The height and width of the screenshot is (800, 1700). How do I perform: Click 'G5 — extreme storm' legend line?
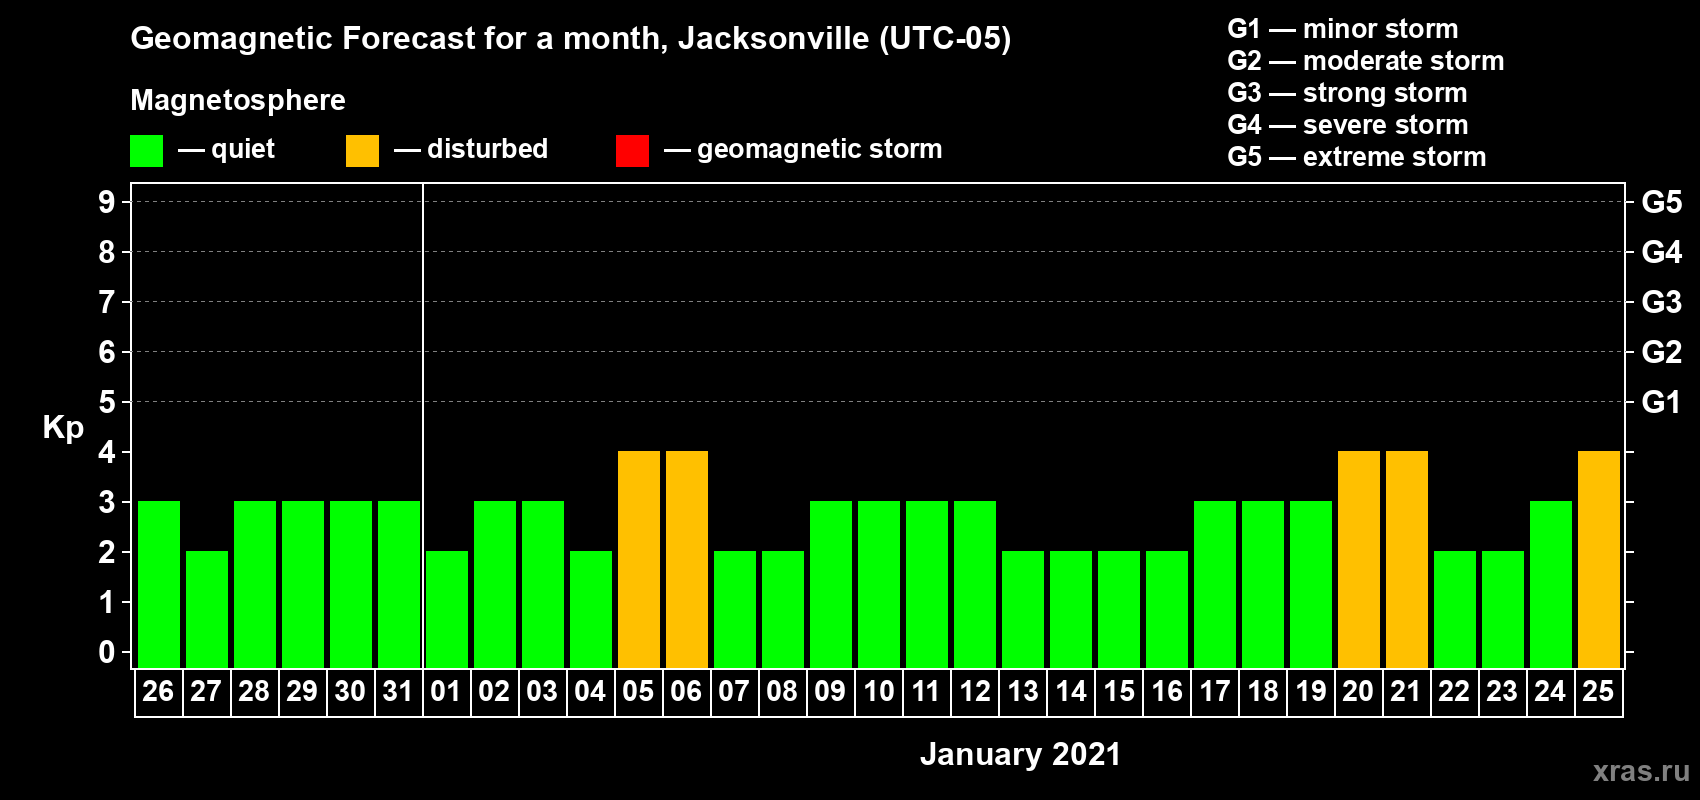tap(1357, 157)
